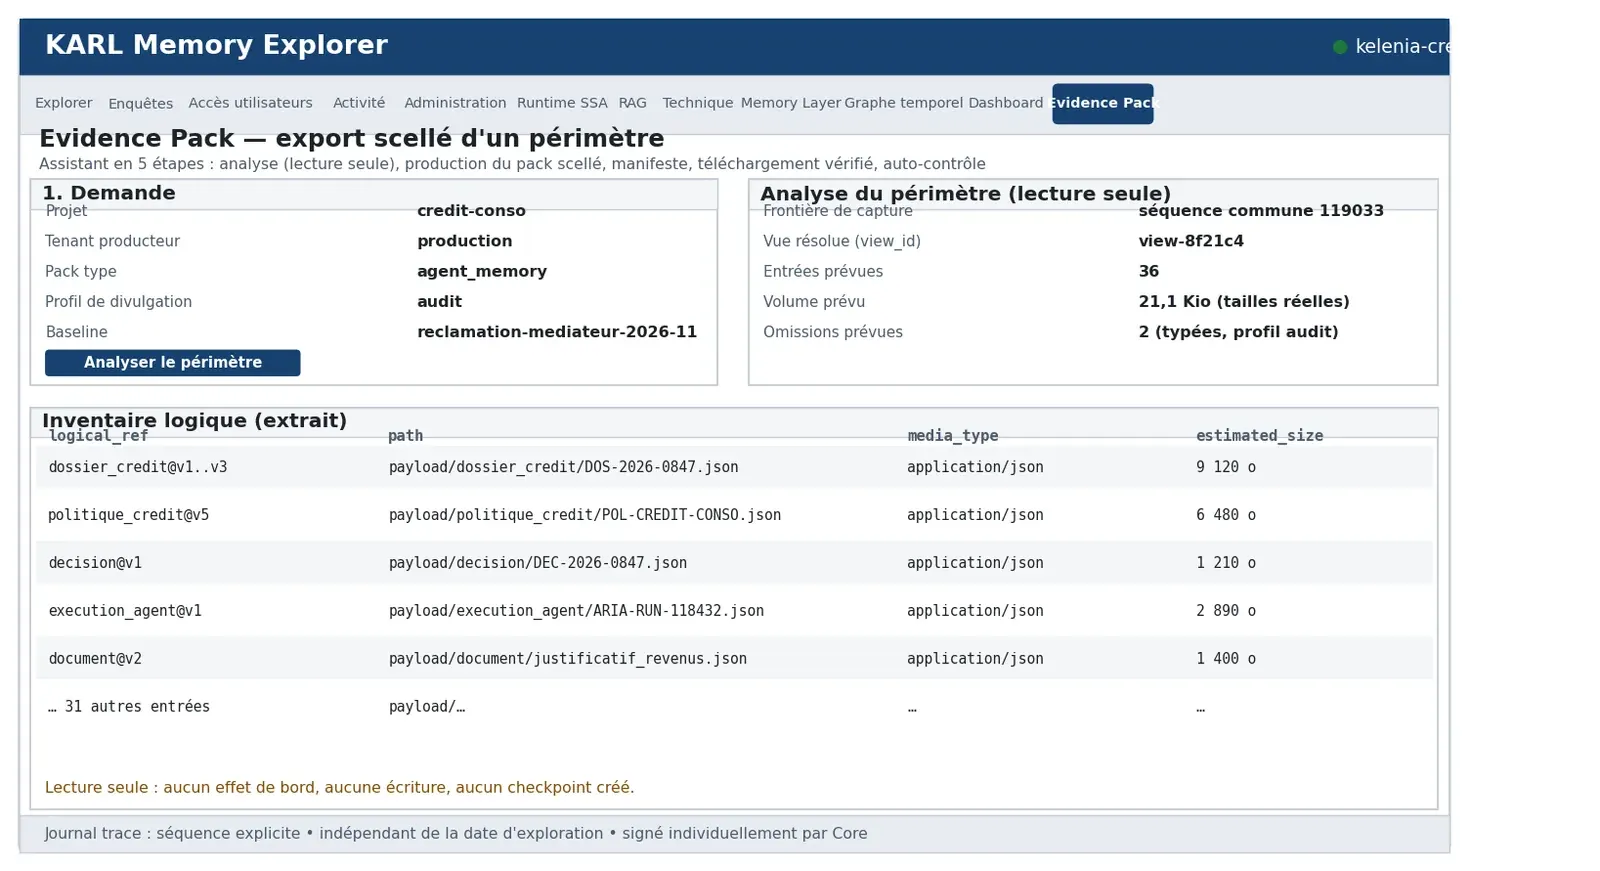Open the RAG tab
The width and height of the screenshot is (1600, 871).
(632, 103)
